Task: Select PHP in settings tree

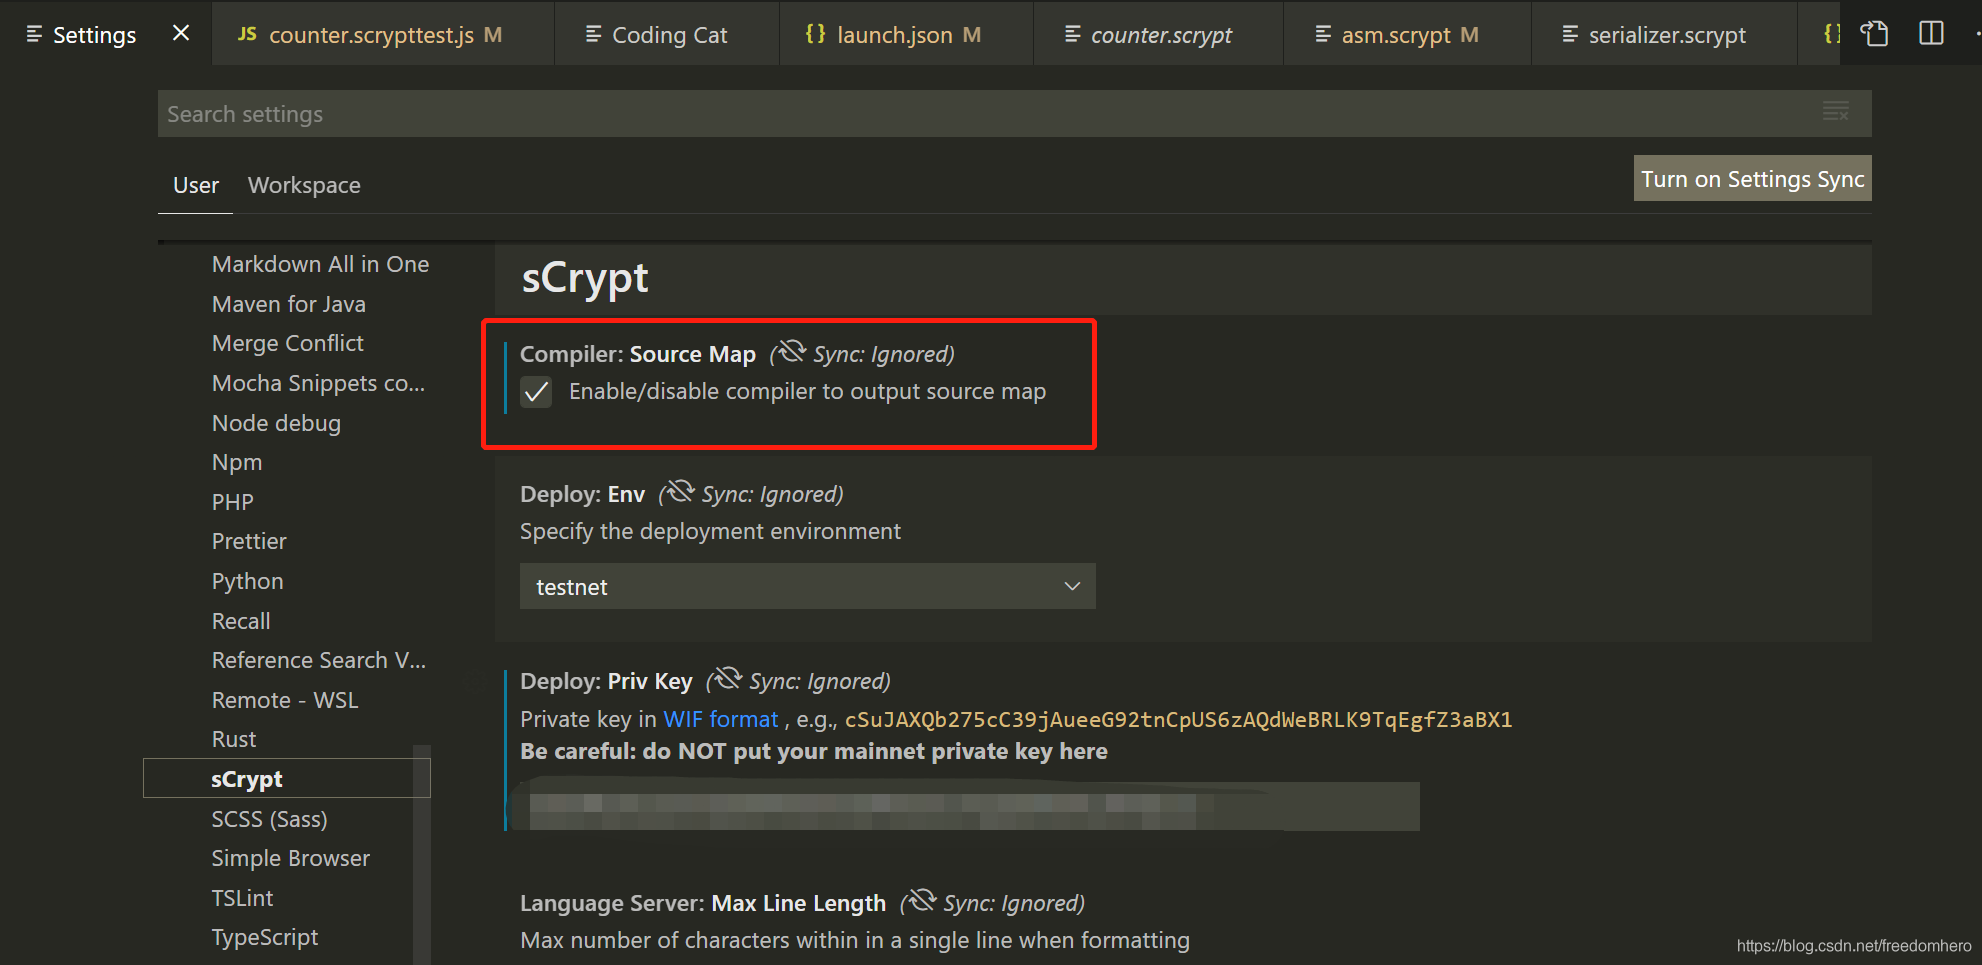Action: coord(232,502)
